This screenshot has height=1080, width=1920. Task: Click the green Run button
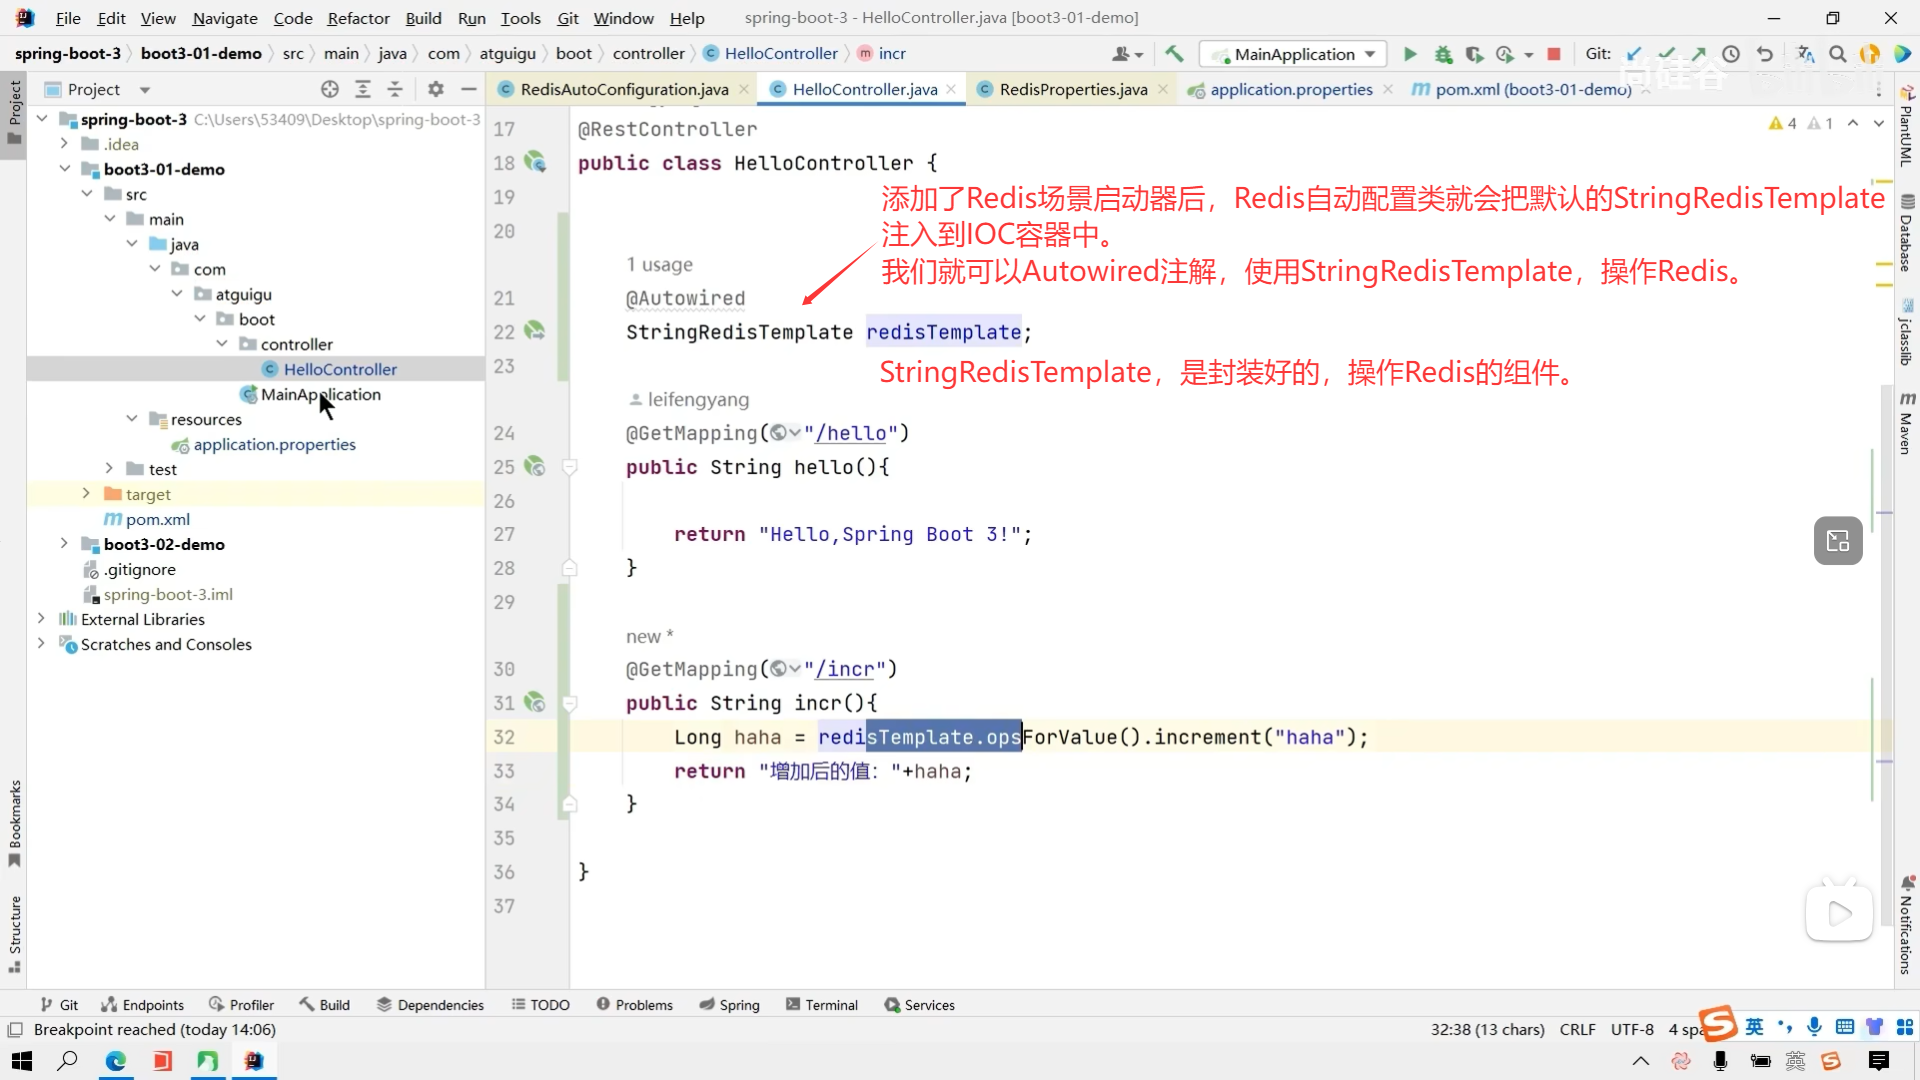click(x=1410, y=54)
